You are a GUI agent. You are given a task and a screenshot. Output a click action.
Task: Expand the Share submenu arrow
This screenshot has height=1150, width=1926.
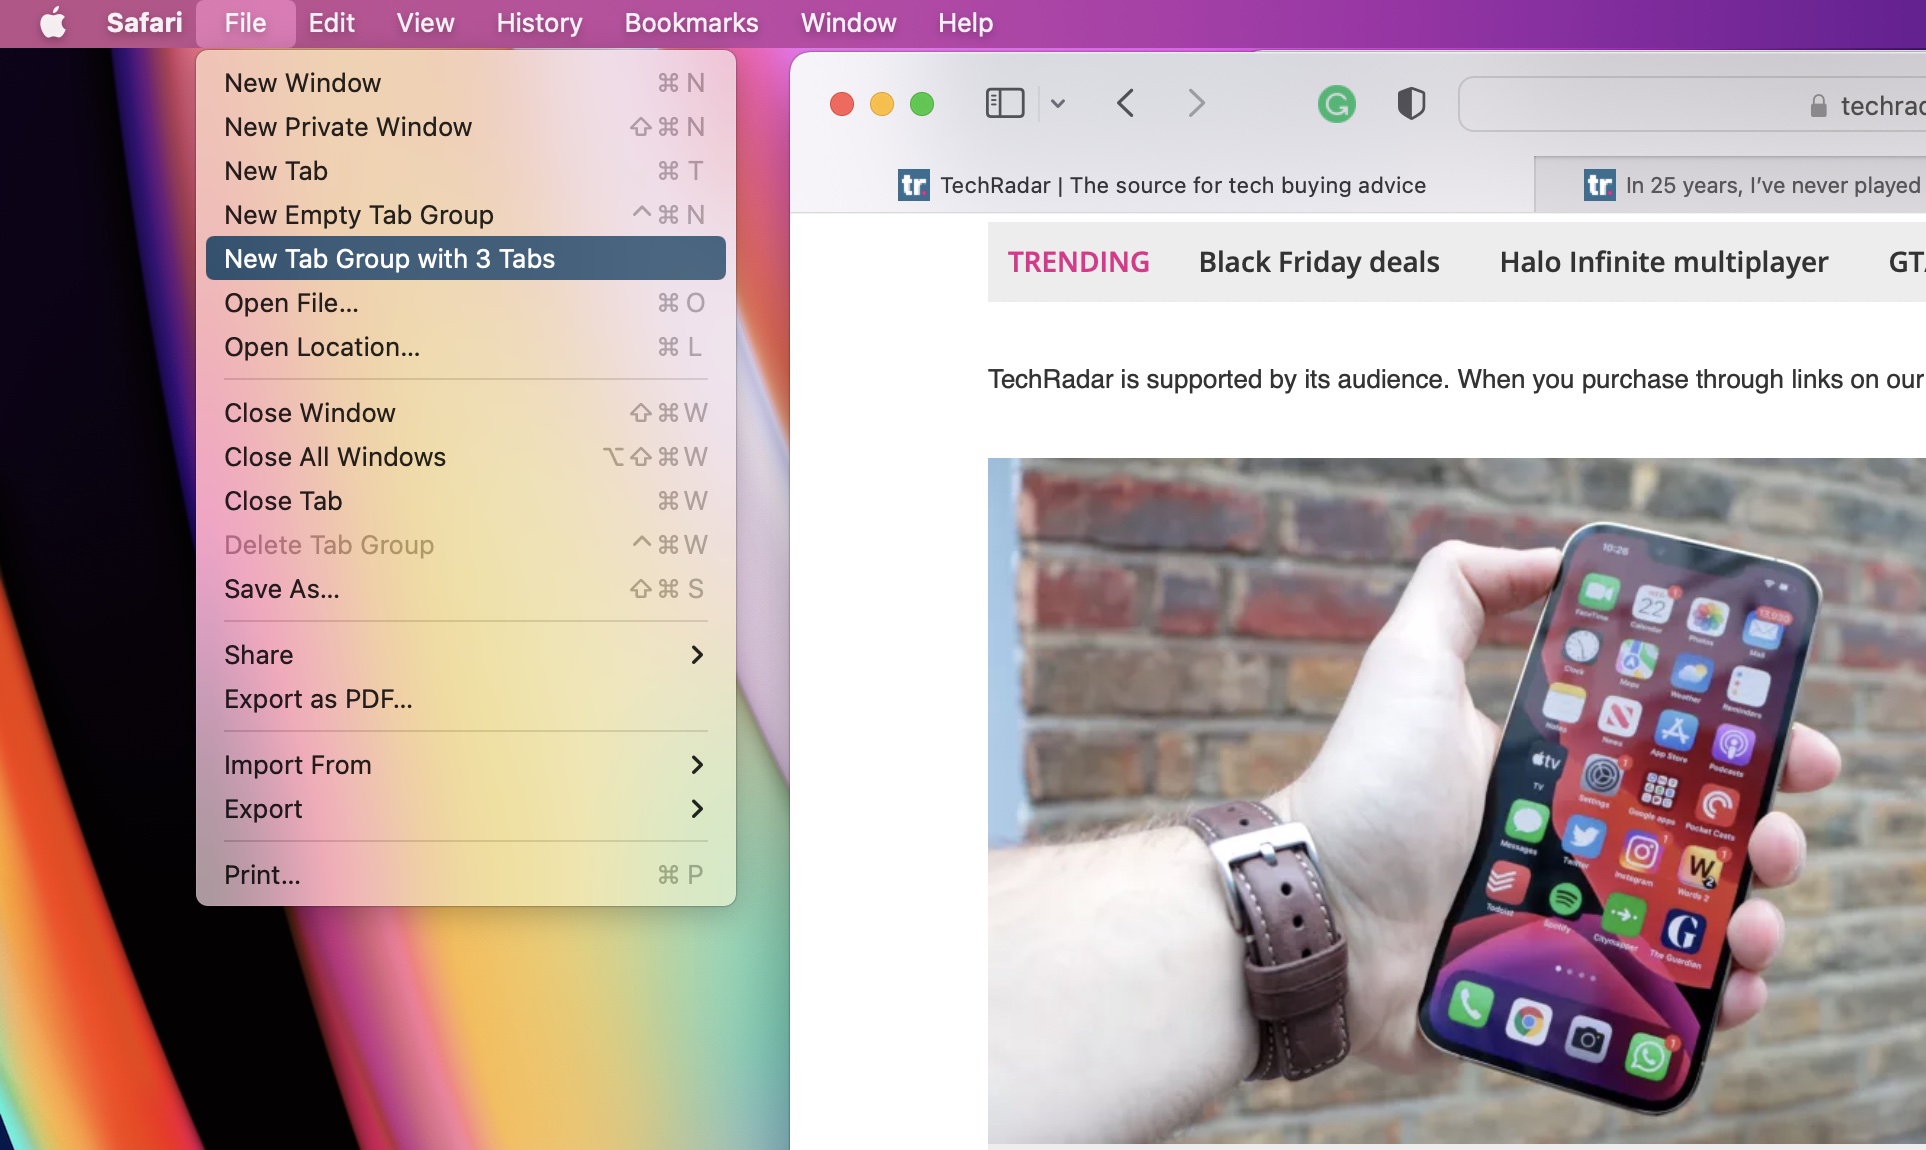(697, 654)
